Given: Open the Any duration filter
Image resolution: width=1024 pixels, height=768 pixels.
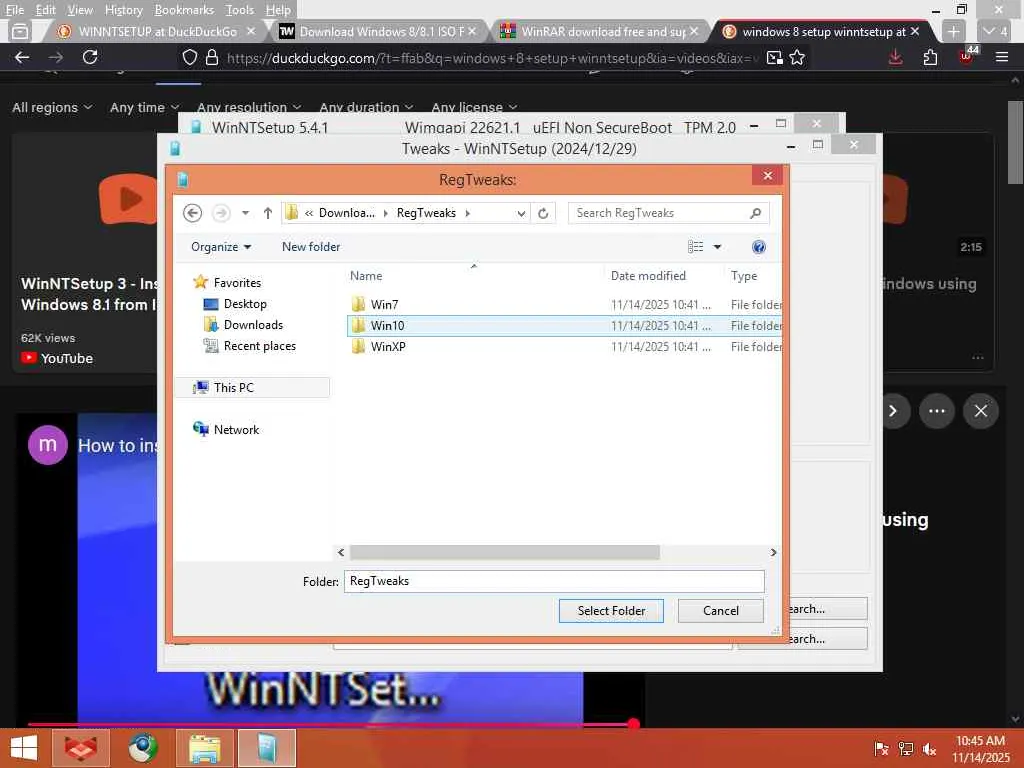Looking at the screenshot, I should pyautogui.click(x=366, y=107).
